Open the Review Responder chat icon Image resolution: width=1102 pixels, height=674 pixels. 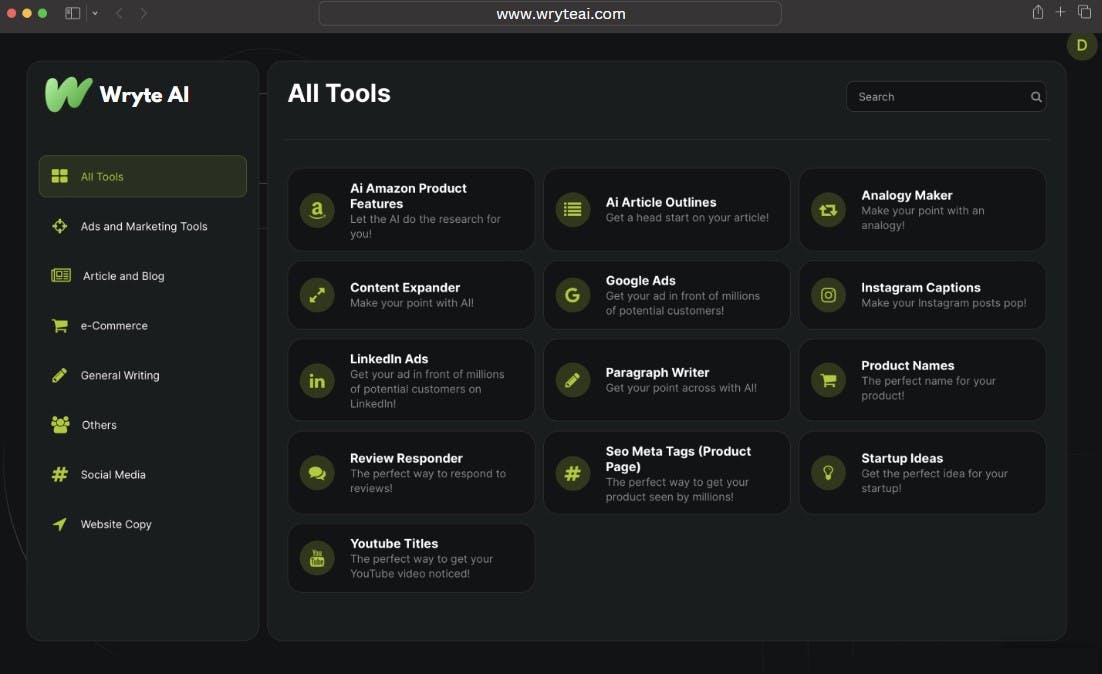[x=316, y=473]
